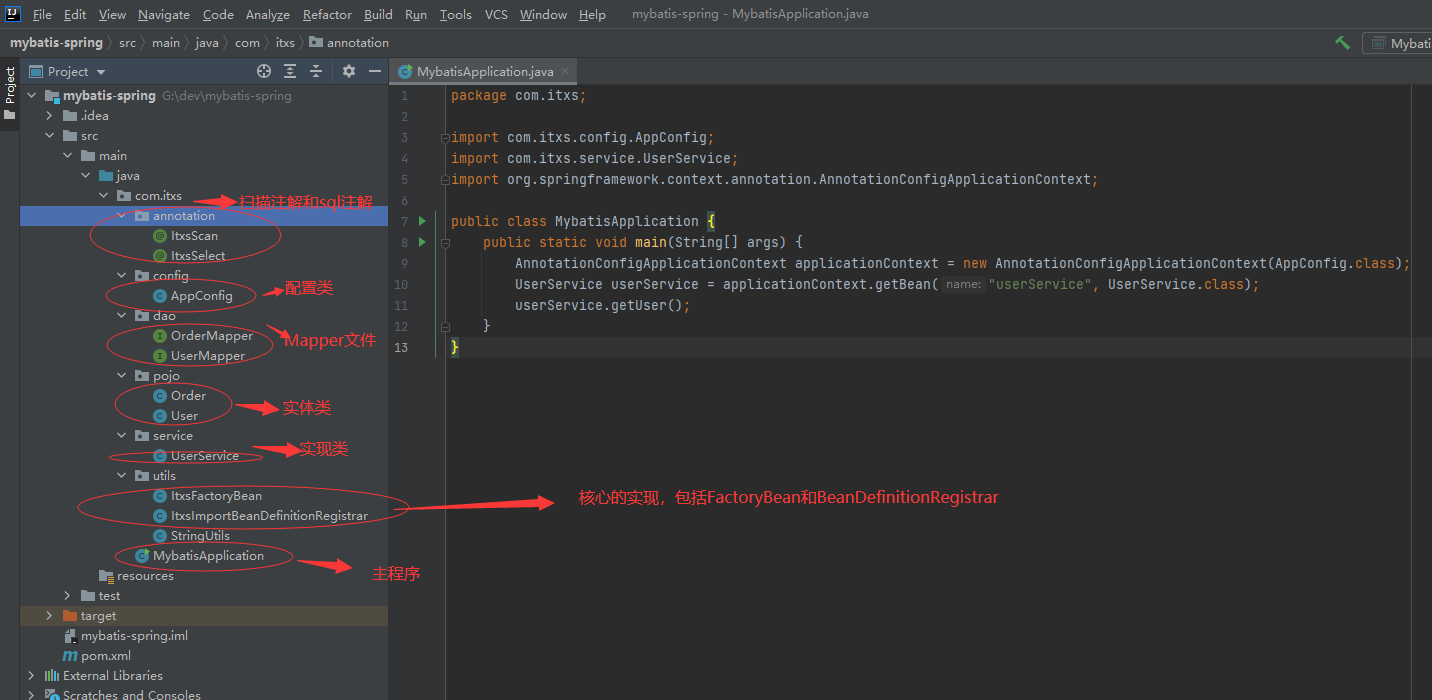Select the MybatisApplication.java editor tab

click(485, 72)
